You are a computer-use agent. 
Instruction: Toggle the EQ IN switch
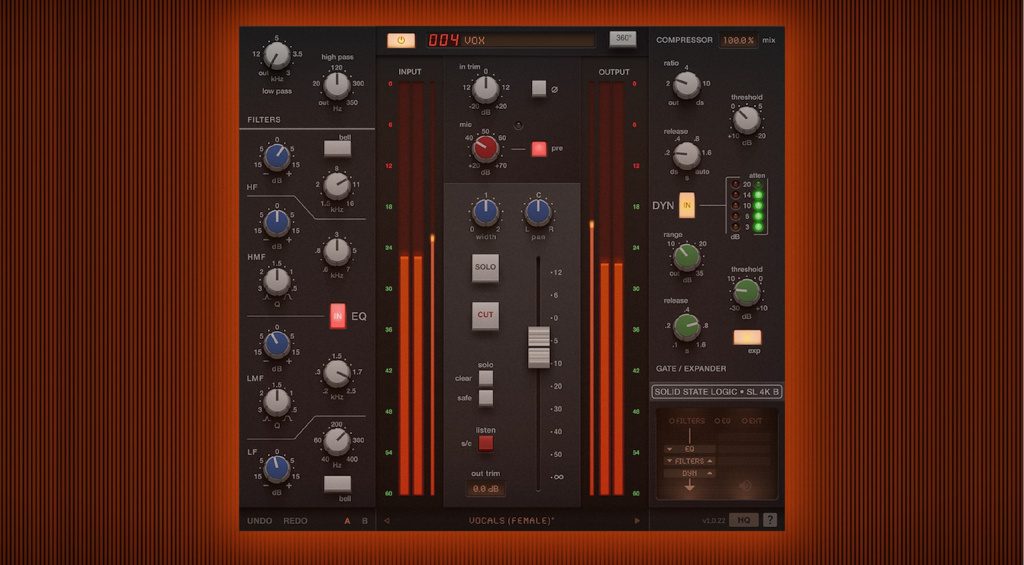[338, 316]
